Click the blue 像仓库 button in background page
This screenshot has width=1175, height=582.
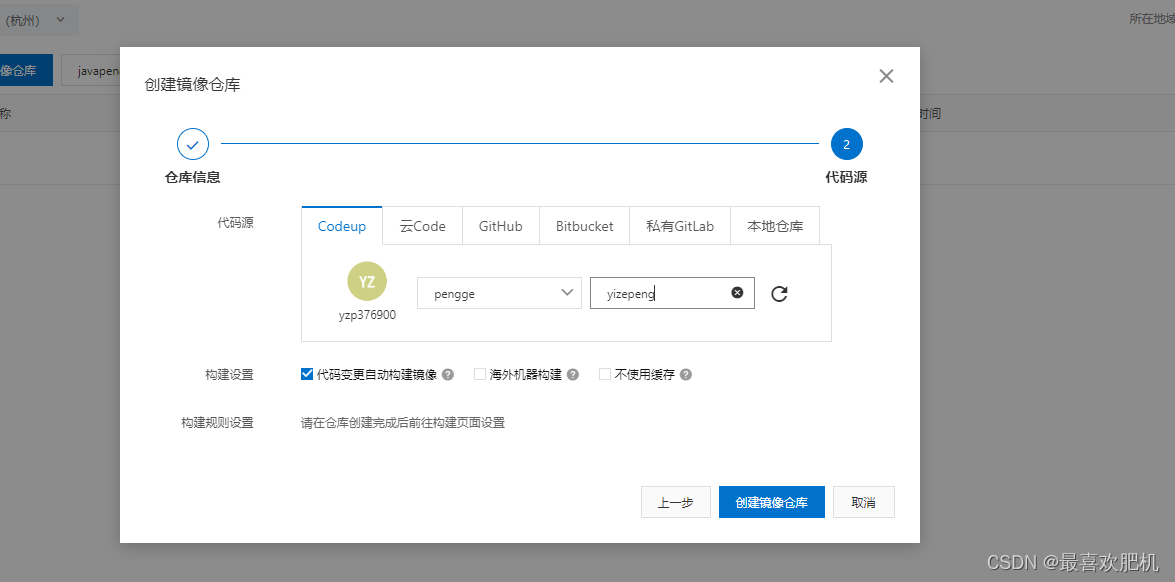point(26,70)
